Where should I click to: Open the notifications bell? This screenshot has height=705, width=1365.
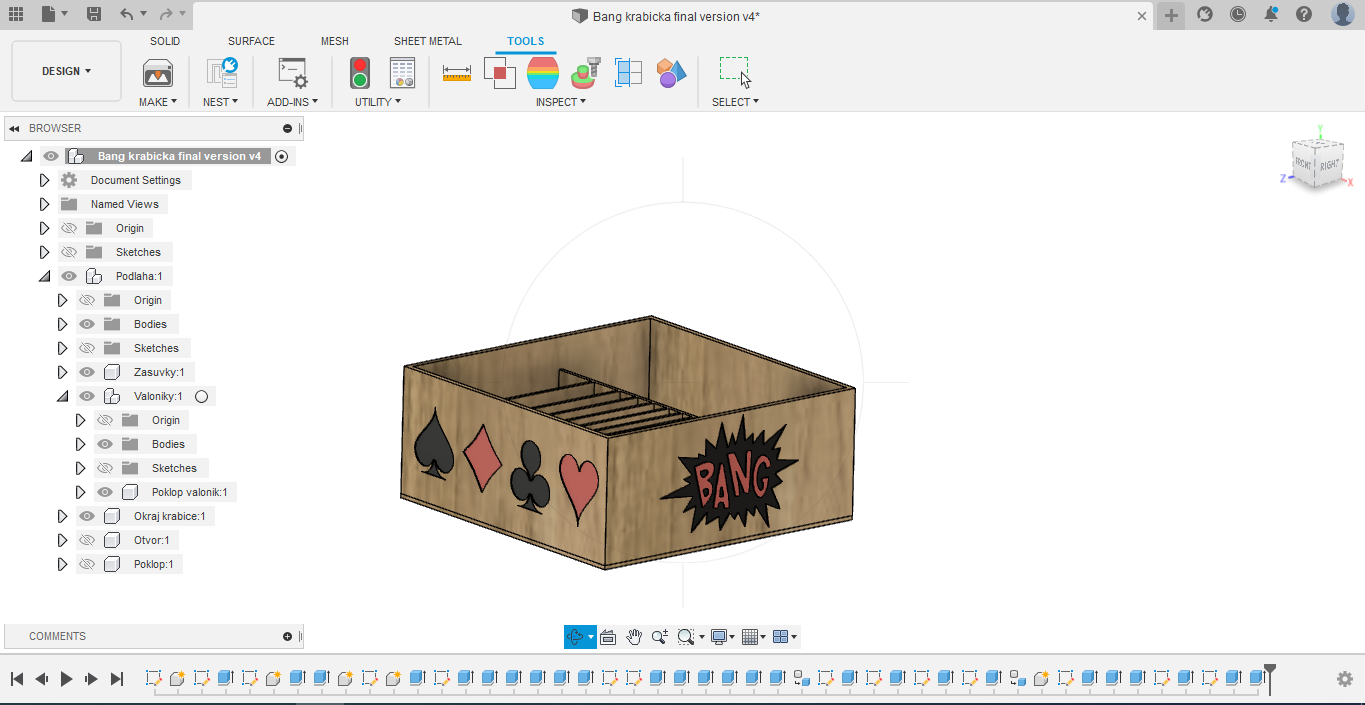(1271, 14)
